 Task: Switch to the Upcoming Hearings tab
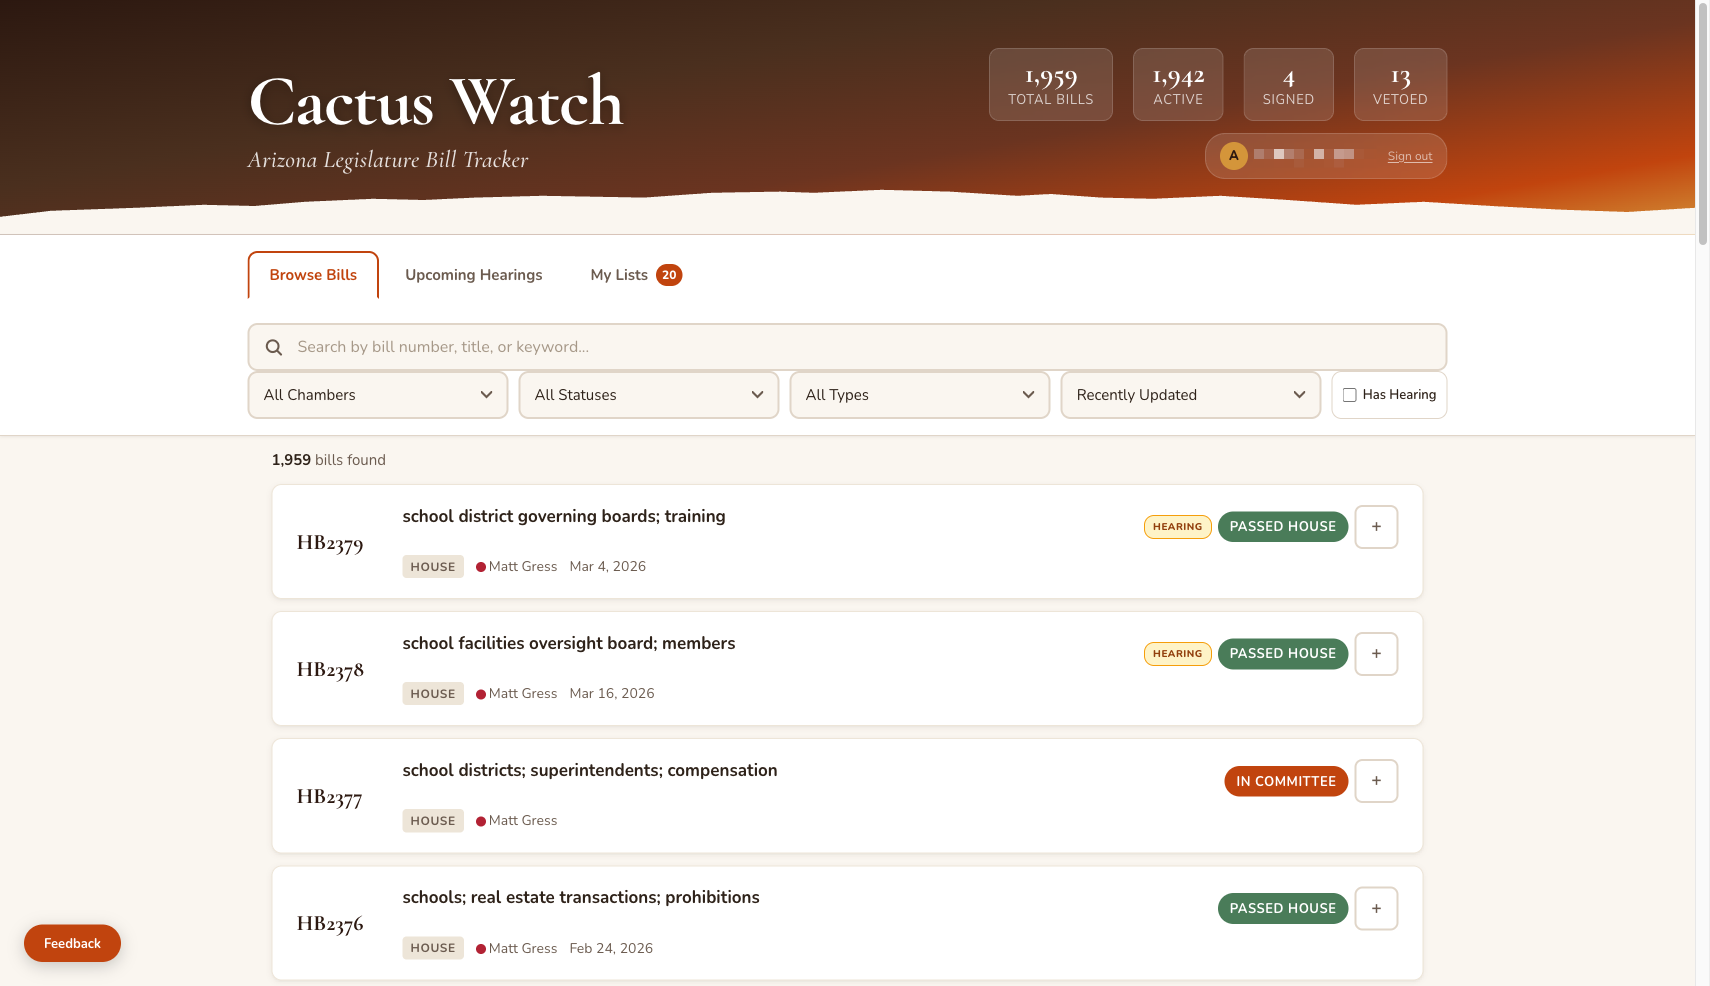[473, 275]
